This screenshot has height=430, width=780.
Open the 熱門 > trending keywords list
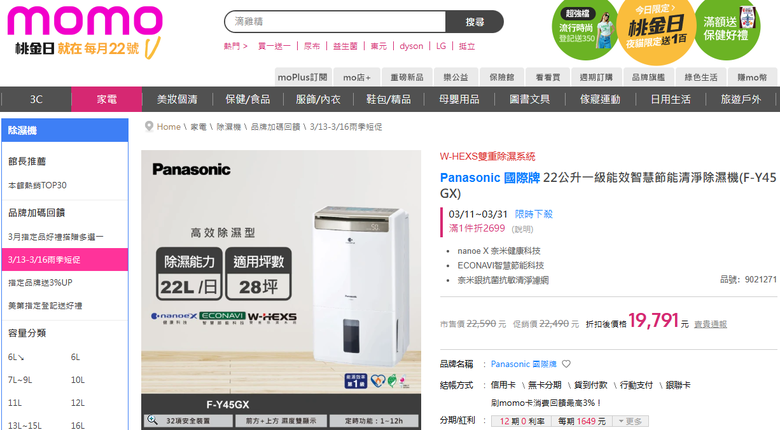[235, 46]
